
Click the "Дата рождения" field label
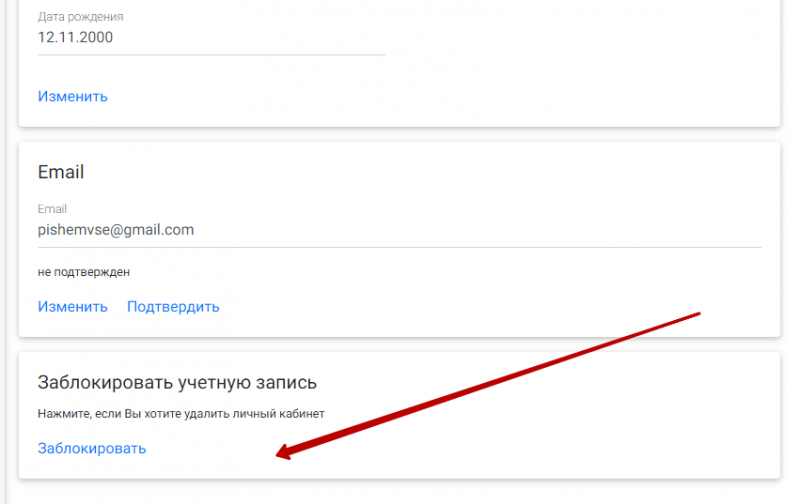[80, 18]
